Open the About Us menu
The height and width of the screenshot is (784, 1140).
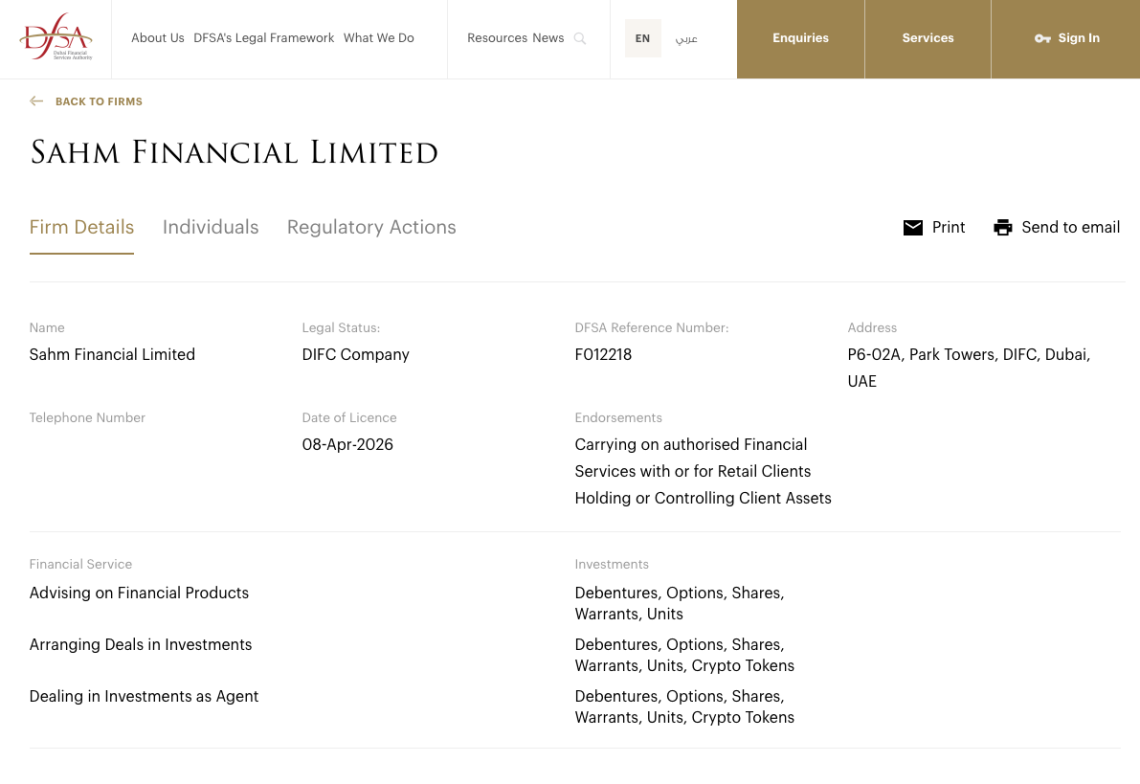pyautogui.click(x=157, y=38)
